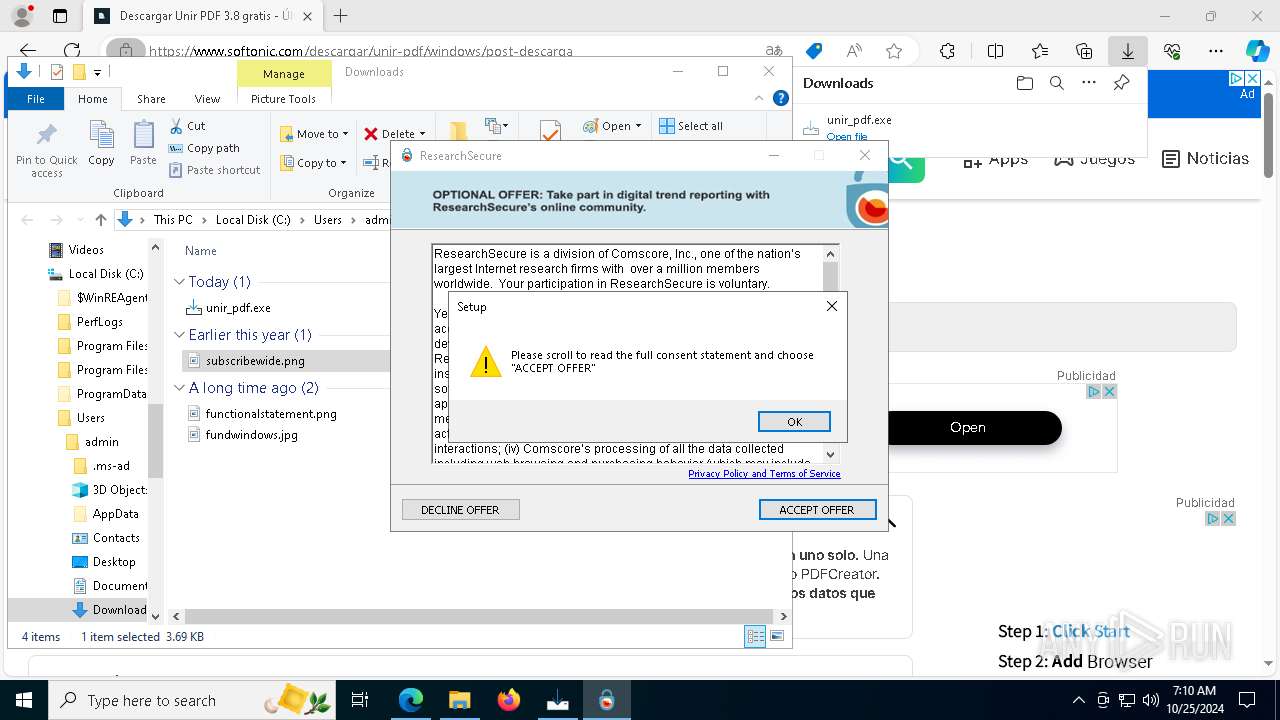Screen dimensions: 1280x720
Task: Click OK in the Setup dialog
Action: [794, 421]
